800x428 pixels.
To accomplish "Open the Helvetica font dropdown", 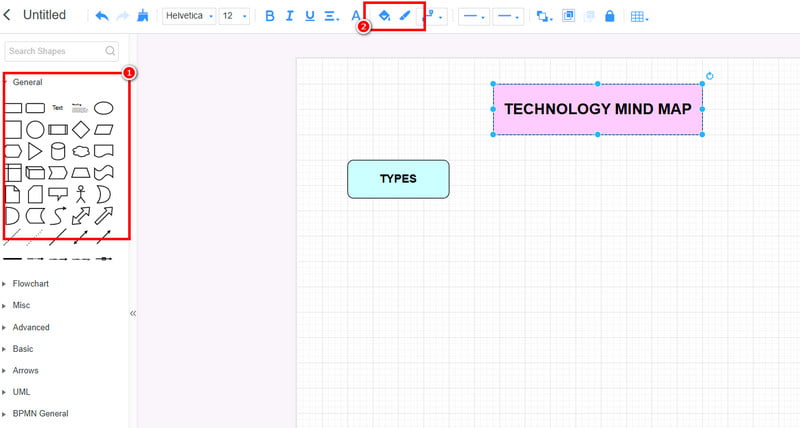I will point(189,16).
